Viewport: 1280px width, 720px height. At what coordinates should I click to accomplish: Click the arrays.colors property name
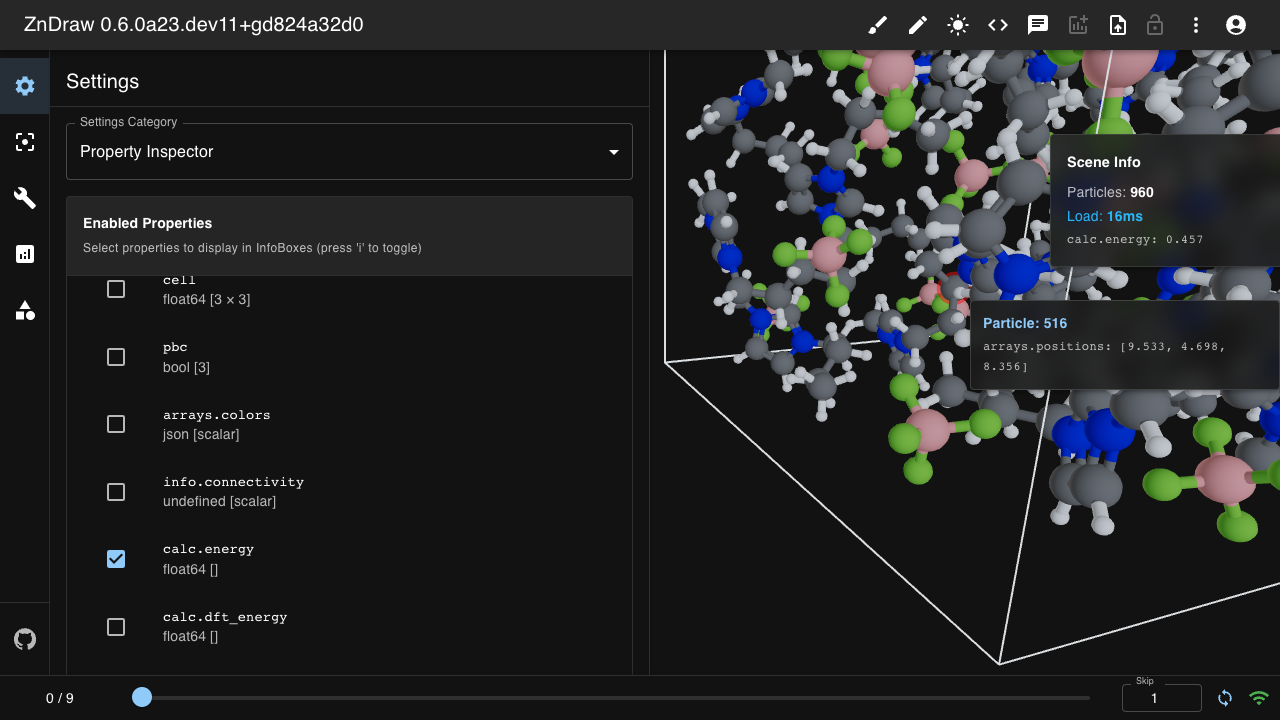coord(217,415)
